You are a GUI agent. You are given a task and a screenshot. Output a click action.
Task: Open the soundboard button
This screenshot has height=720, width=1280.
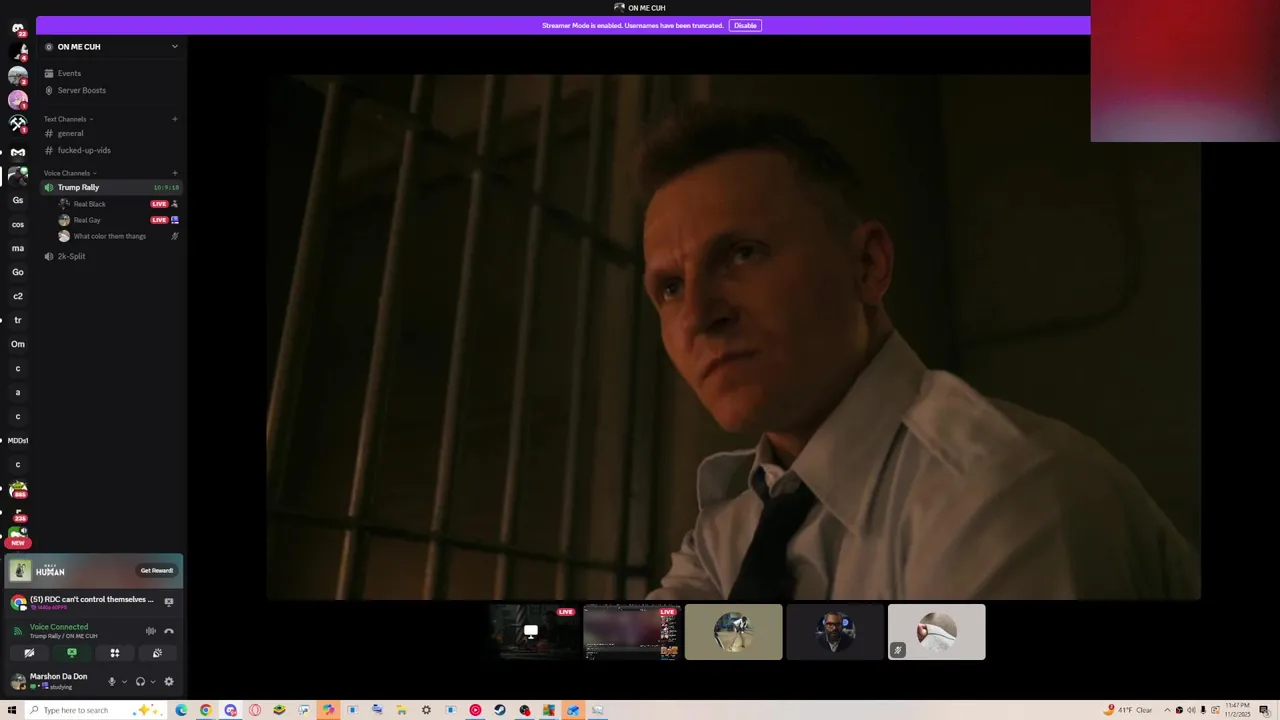pyautogui.click(x=157, y=653)
